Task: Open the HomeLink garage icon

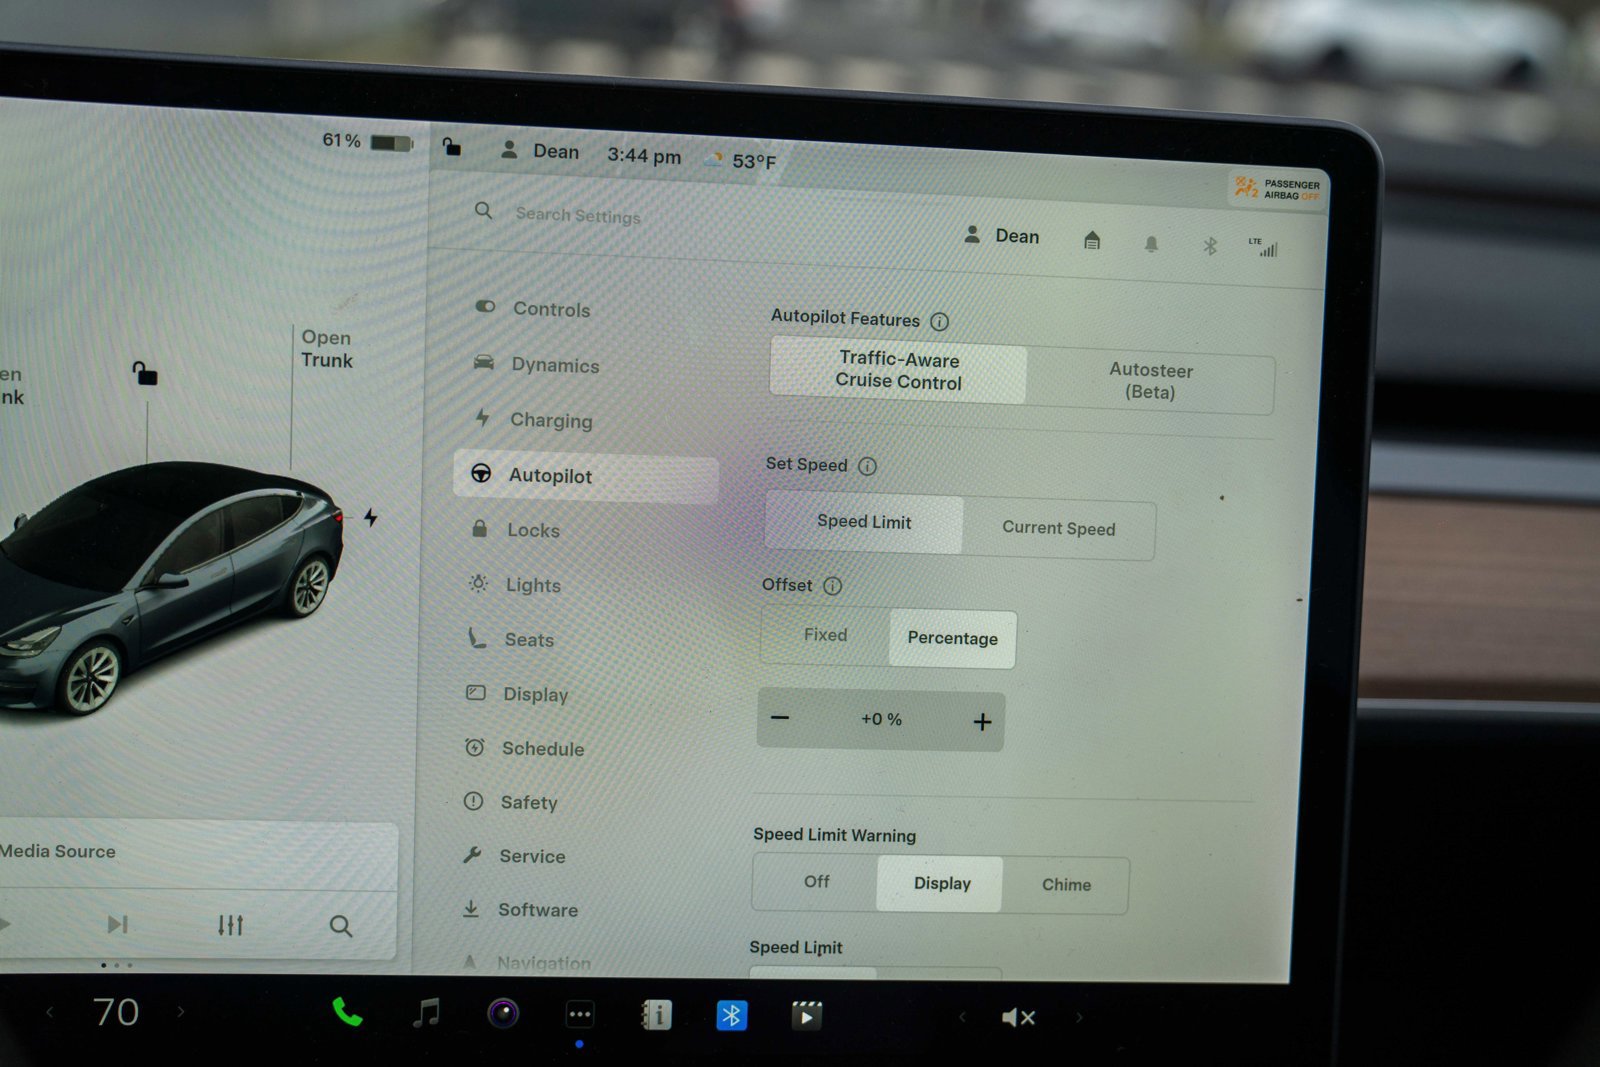Action: coord(1092,241)
